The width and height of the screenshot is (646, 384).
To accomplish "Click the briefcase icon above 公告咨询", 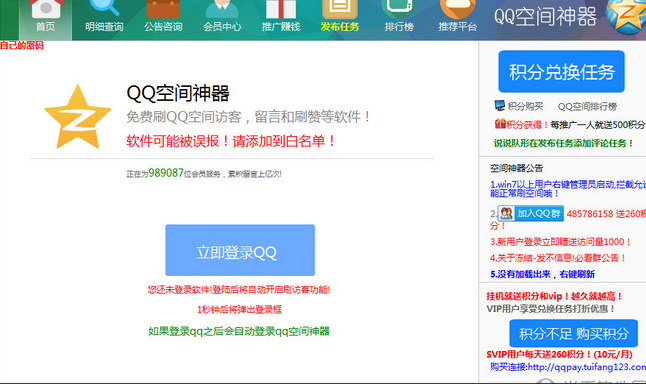I will pyautogui.click(x=163, y=9).
